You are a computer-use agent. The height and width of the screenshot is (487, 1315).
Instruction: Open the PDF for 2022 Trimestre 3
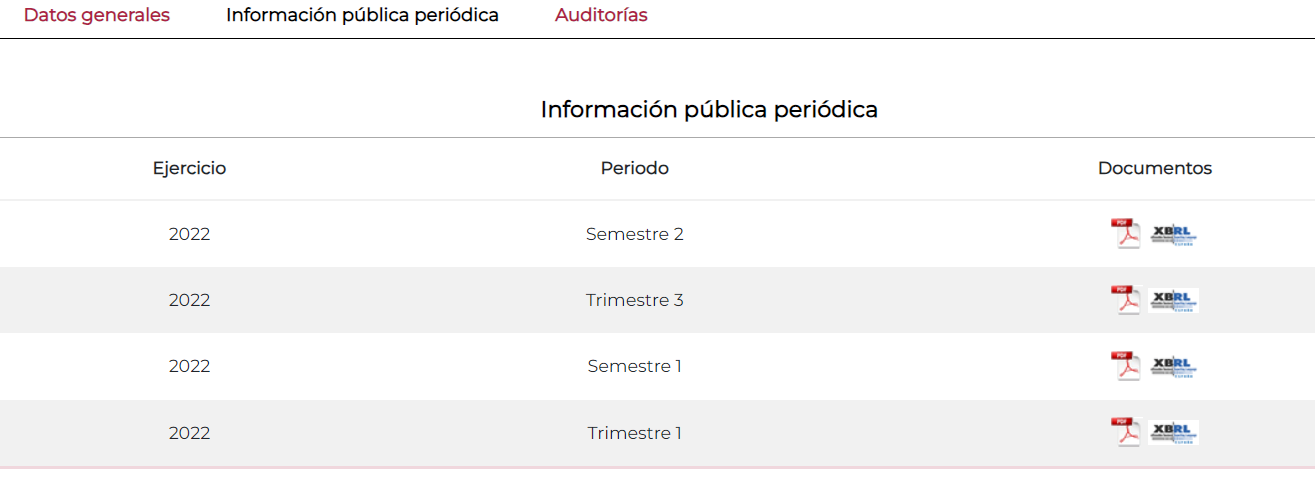[x=1125, y=300]
